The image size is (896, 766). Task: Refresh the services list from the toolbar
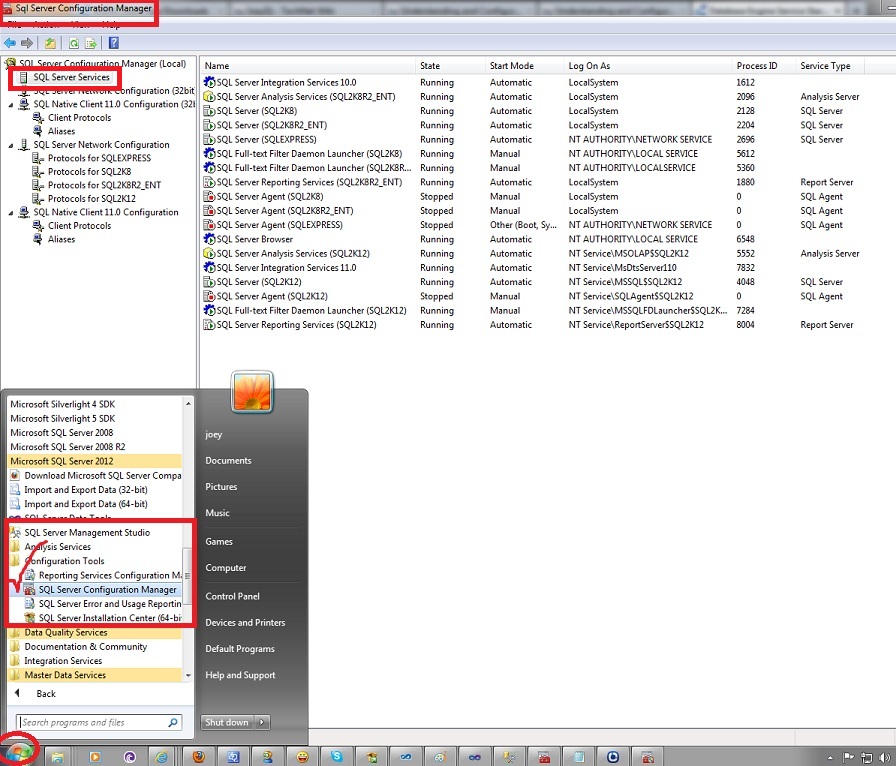[74, 43]
